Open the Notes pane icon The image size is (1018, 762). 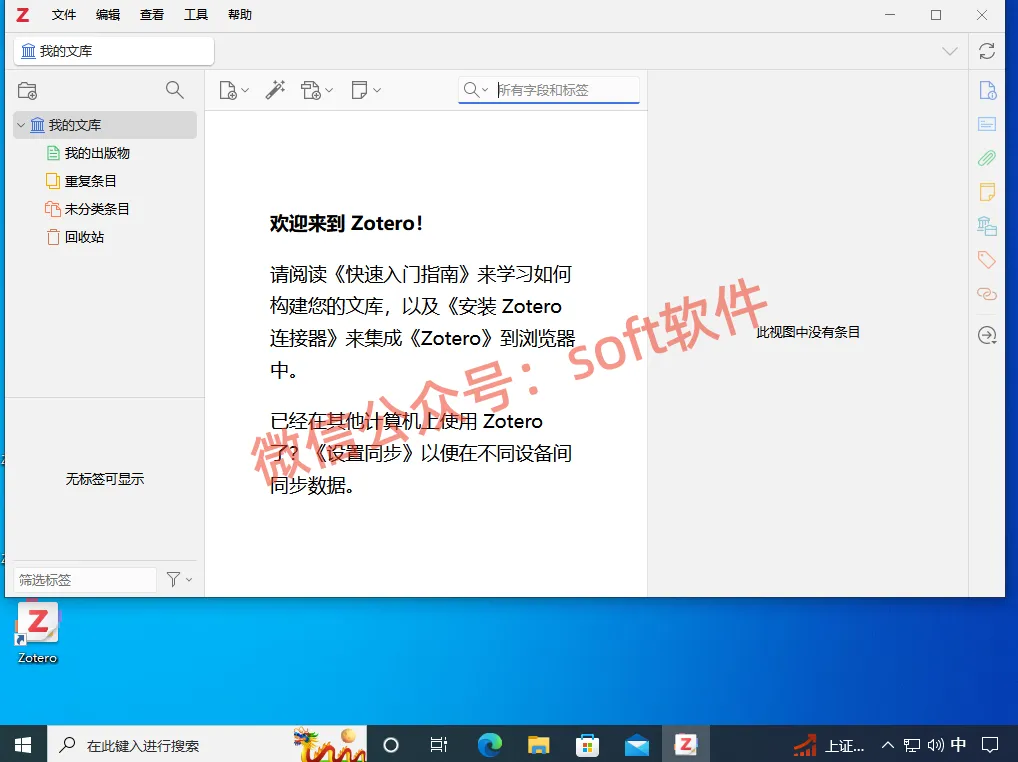pos(987,192)
